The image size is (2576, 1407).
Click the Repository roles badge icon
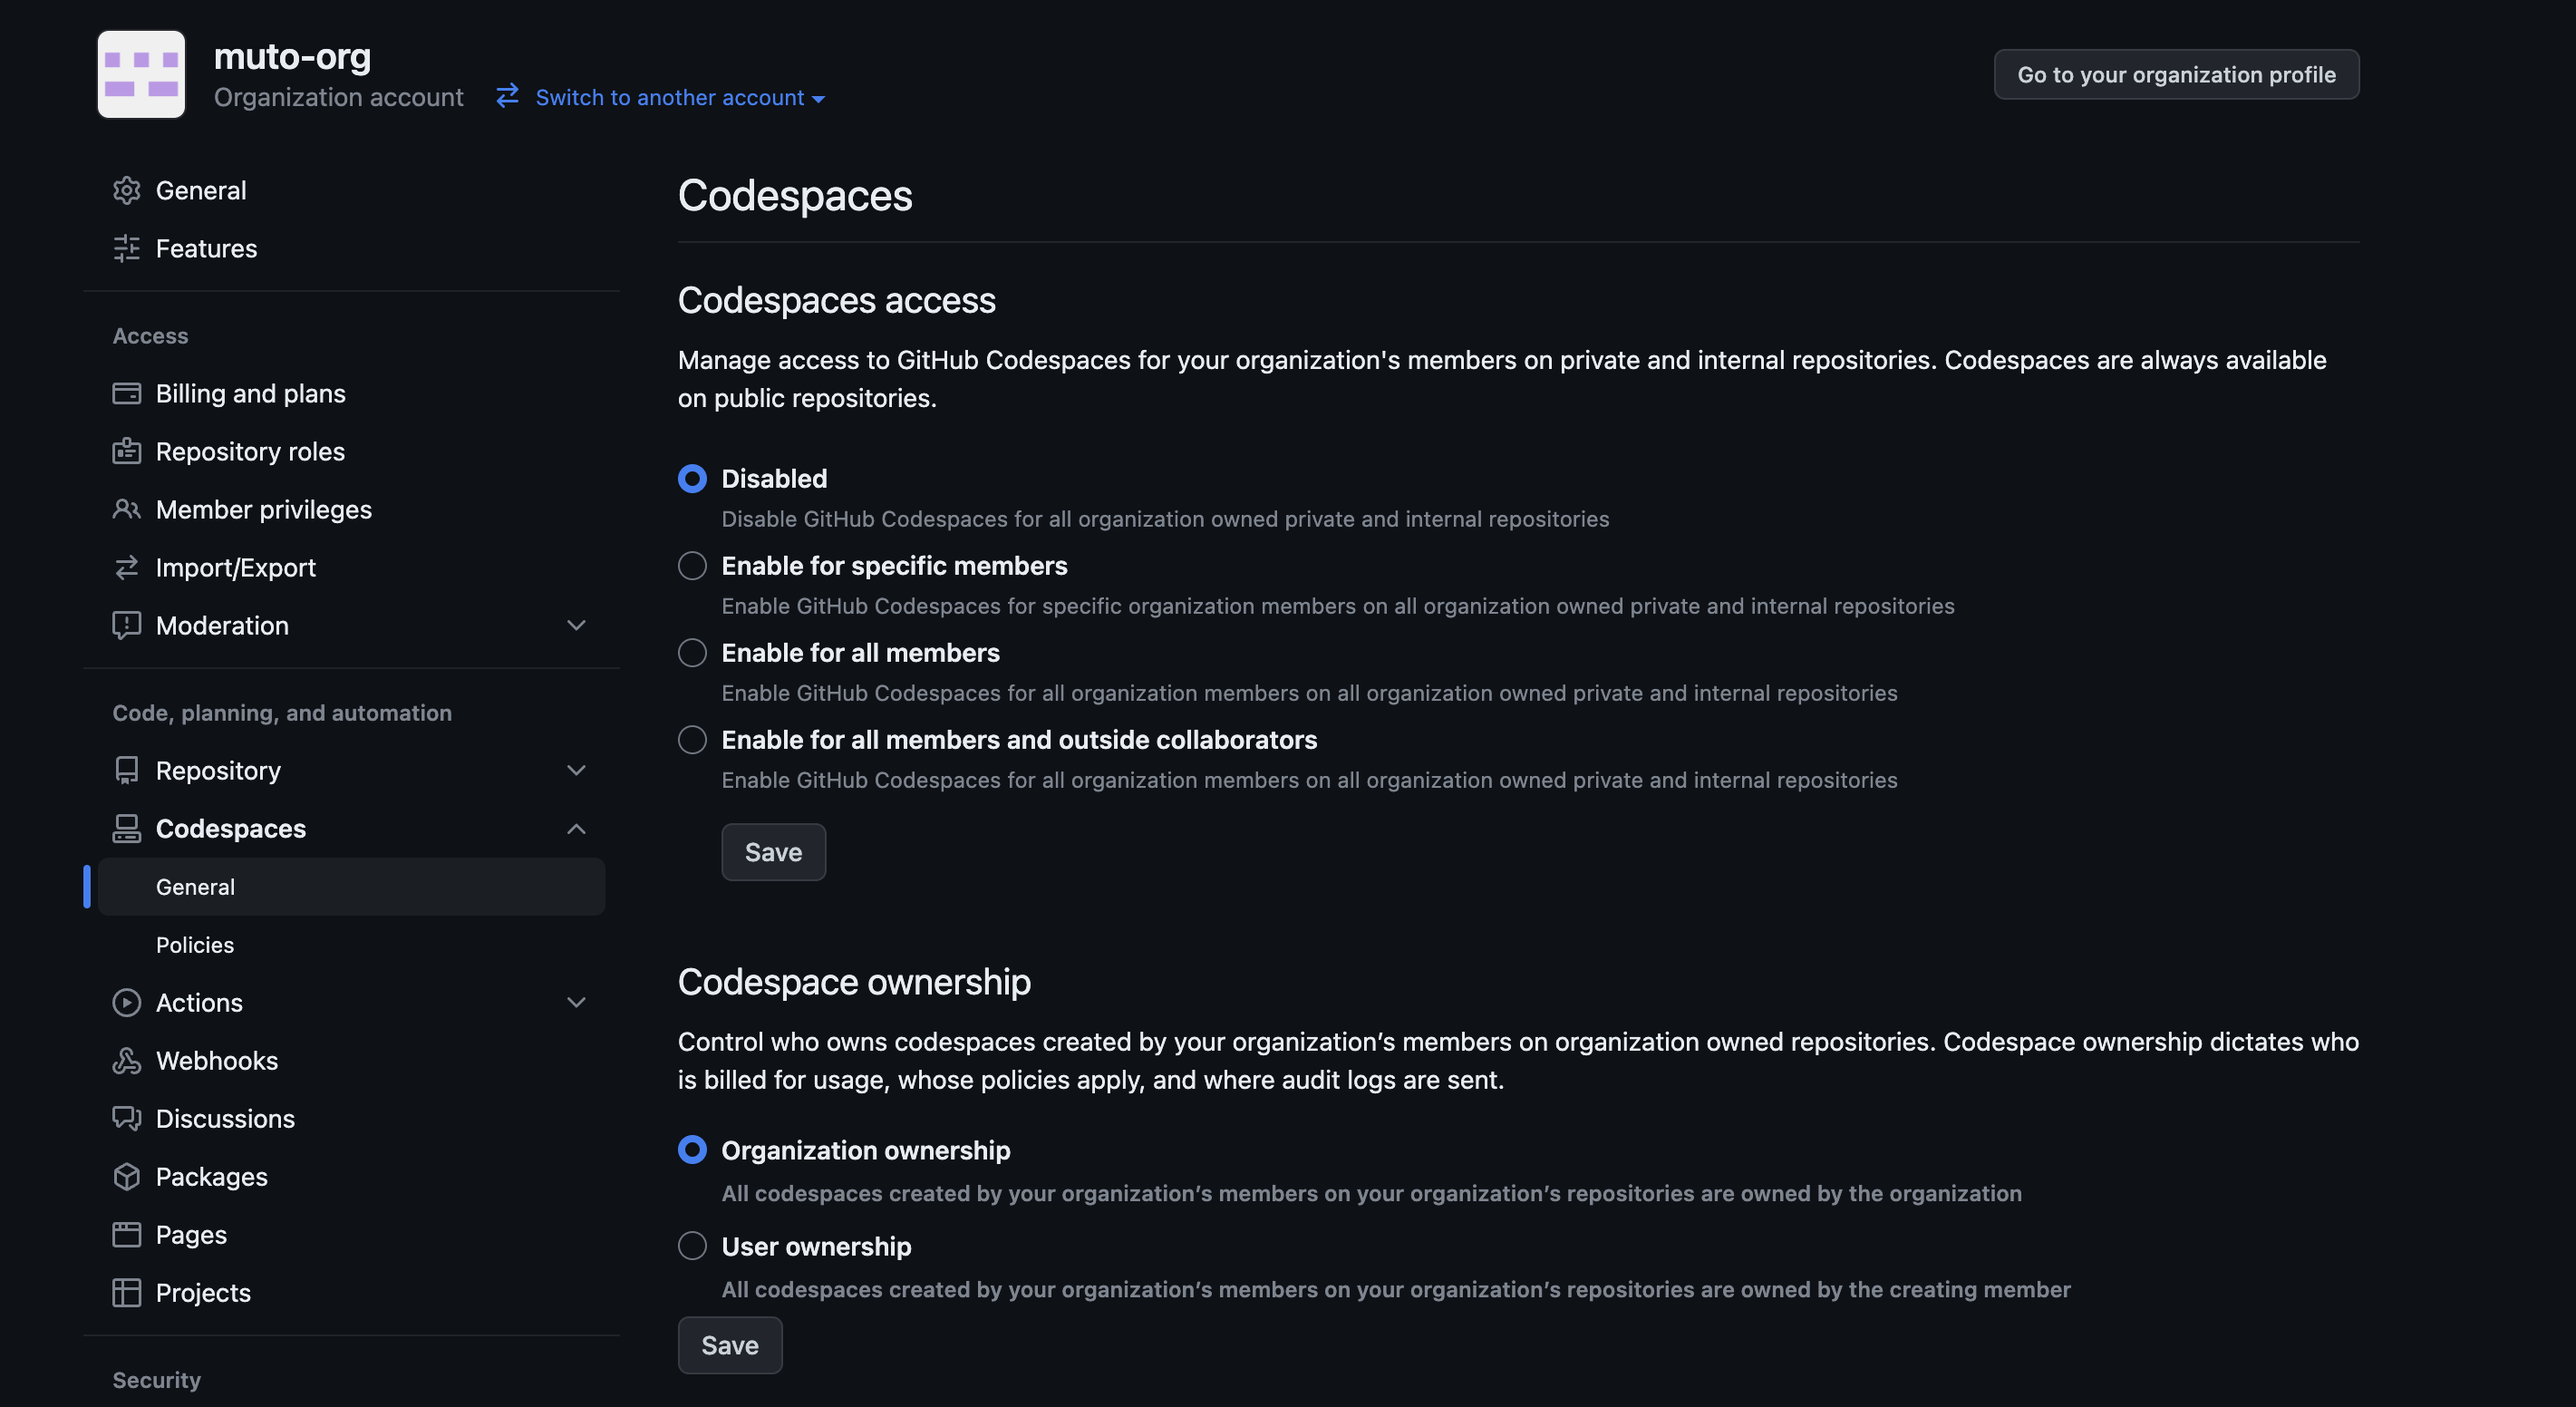point(126,452)
